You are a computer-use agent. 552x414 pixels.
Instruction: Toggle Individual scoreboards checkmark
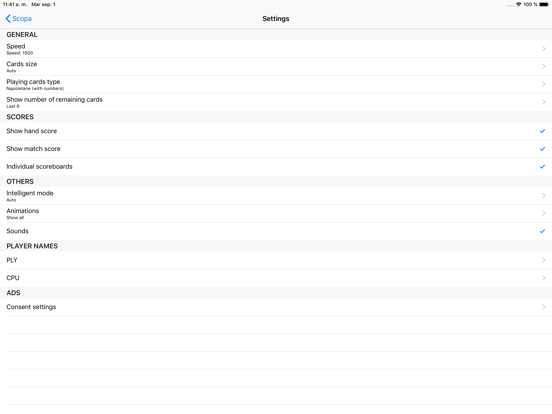(542, 167)
